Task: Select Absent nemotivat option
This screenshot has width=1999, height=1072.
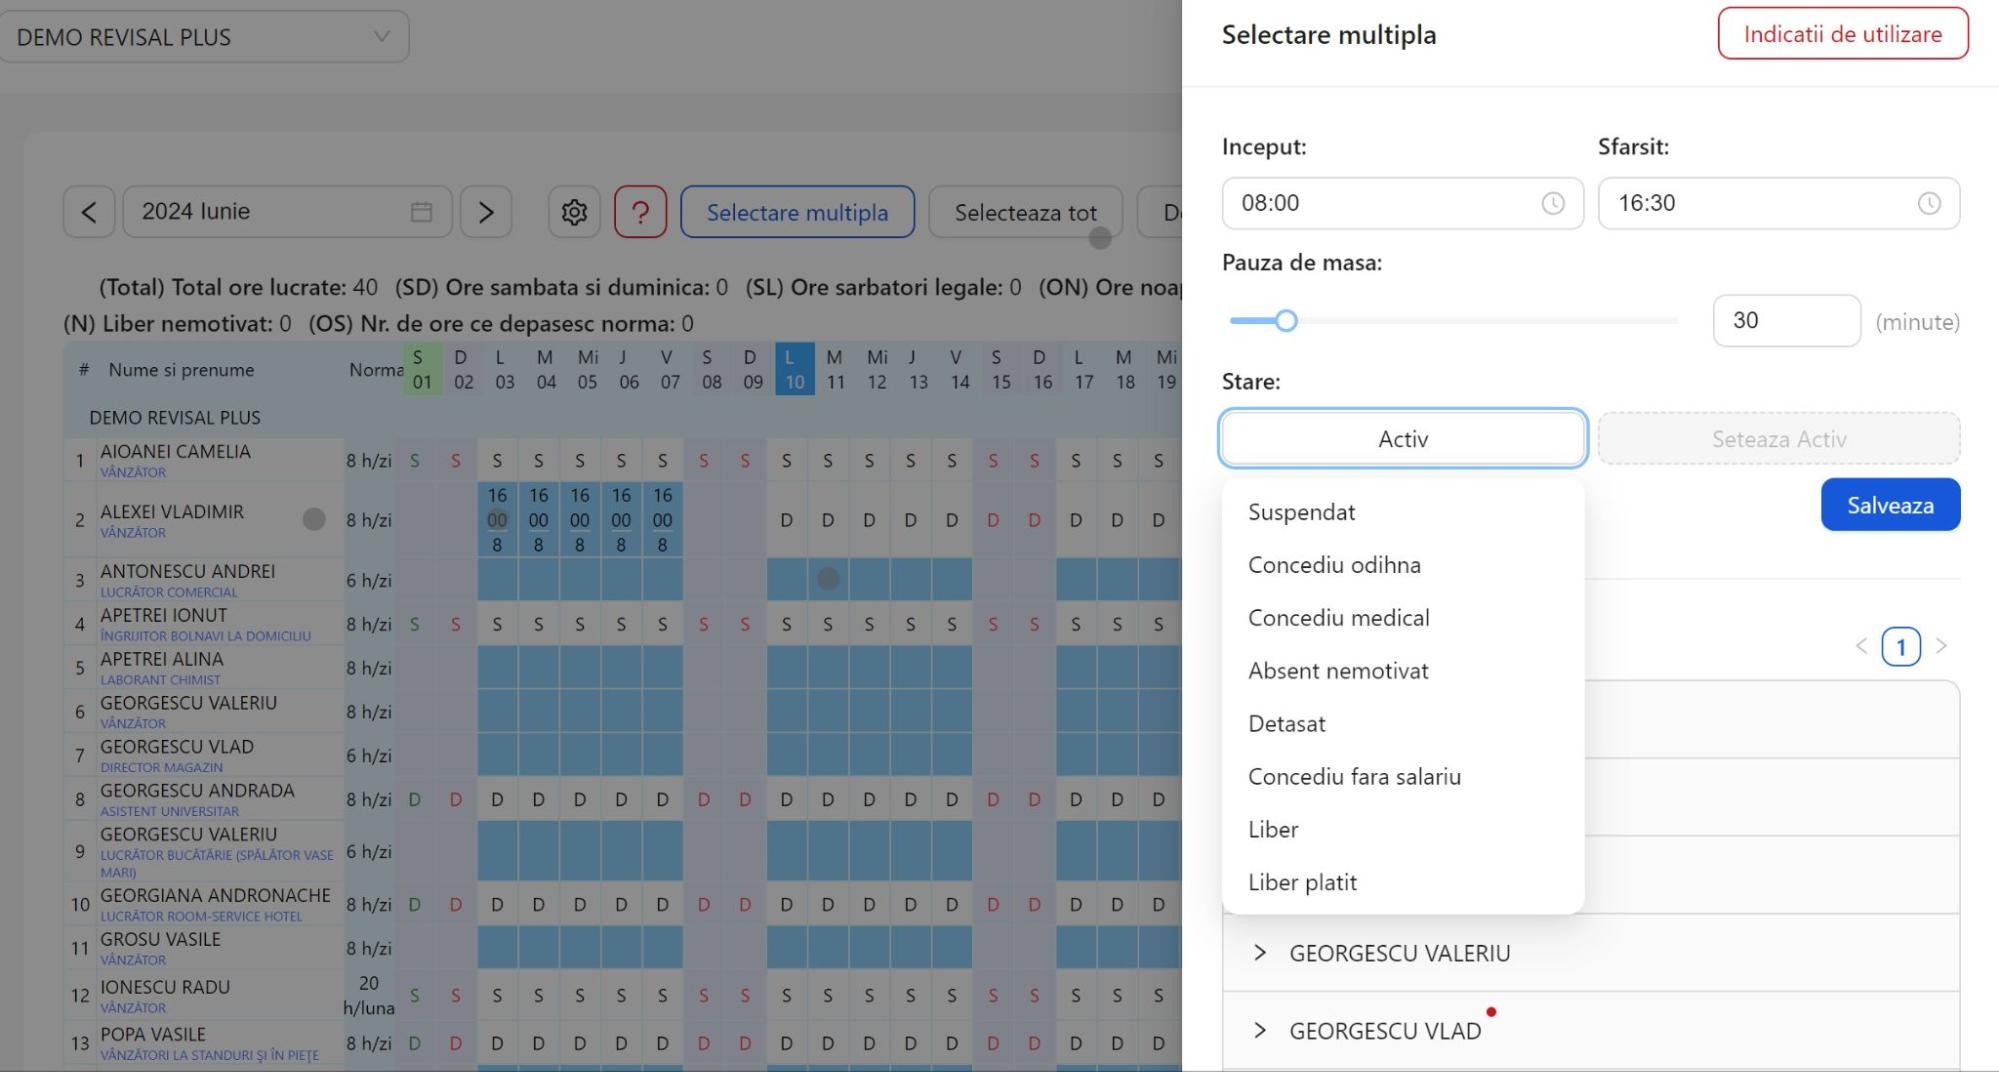Action: pyautogui.click(x=1338, y=671)
